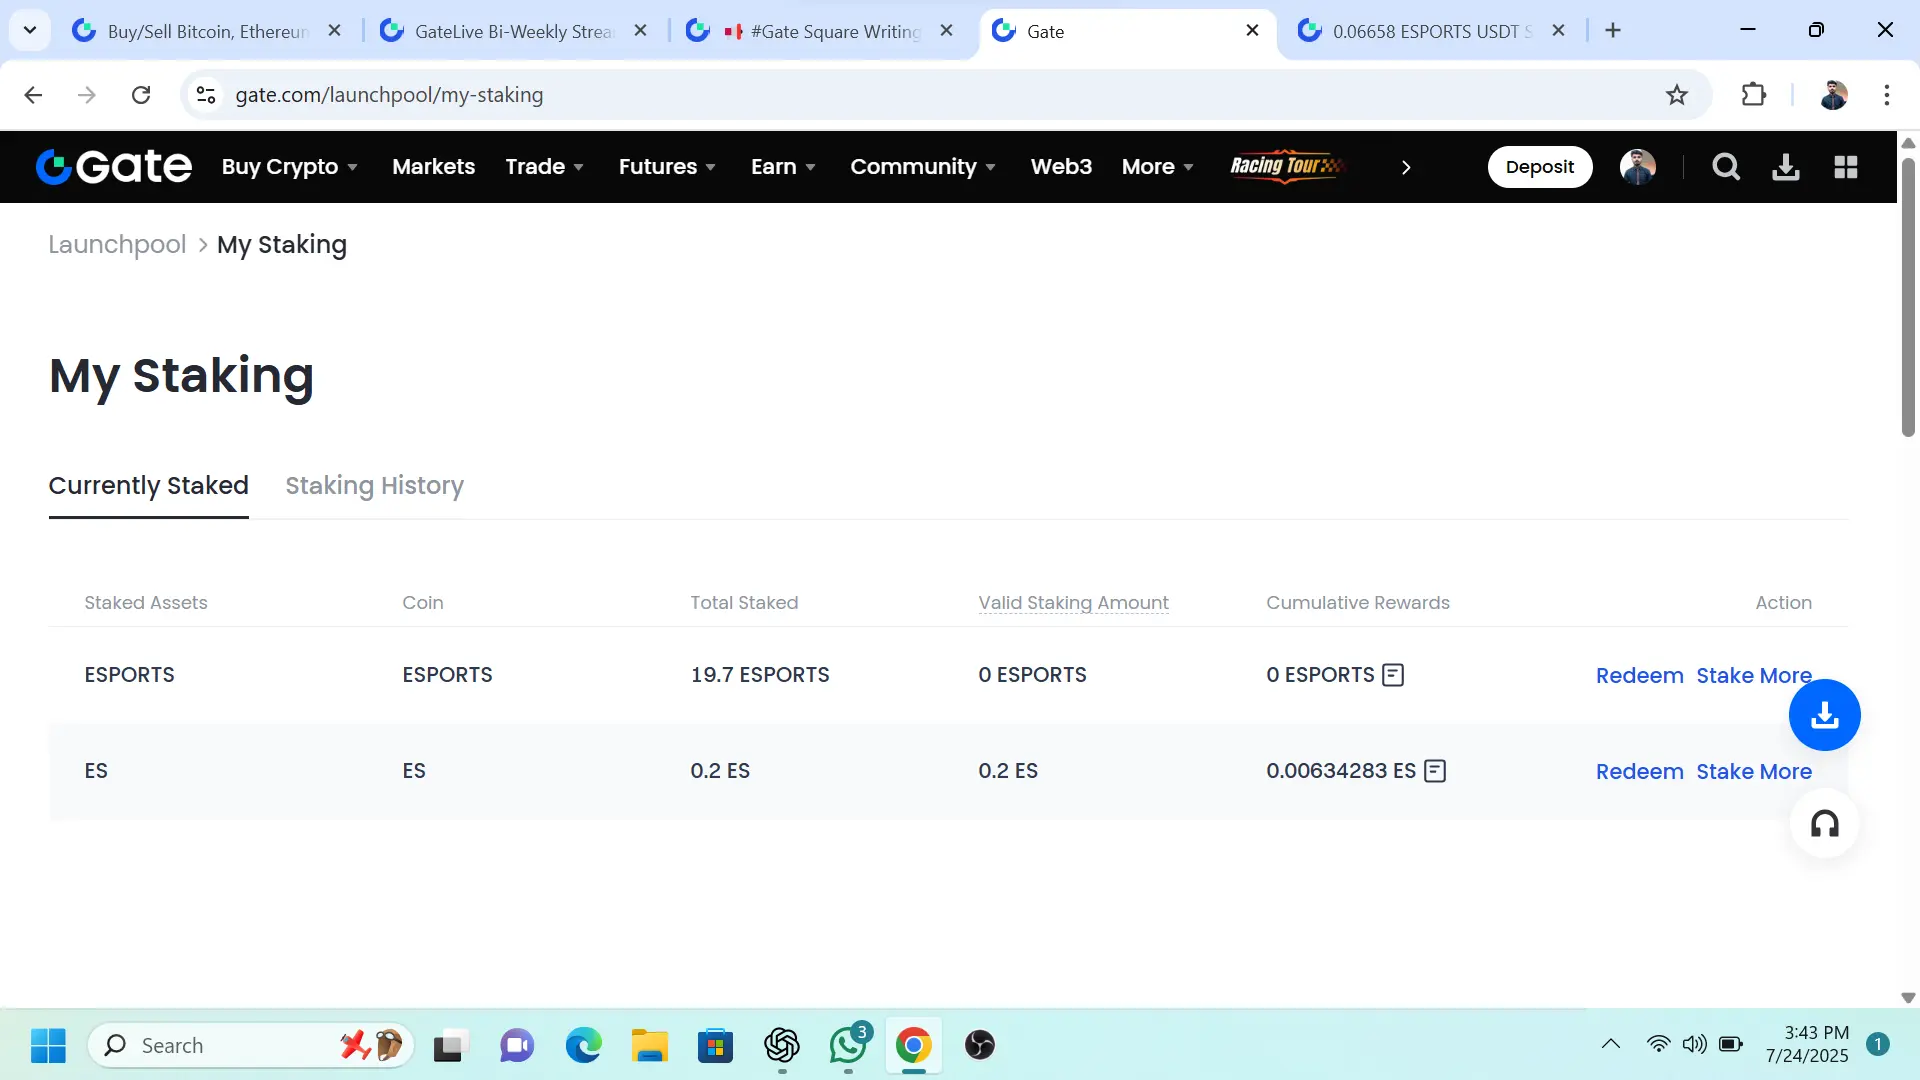This screenshot has height=1080, width=1920.
Task: Switch to the Staking History tab
Action: pyautogui.click(x=374, y=486)
